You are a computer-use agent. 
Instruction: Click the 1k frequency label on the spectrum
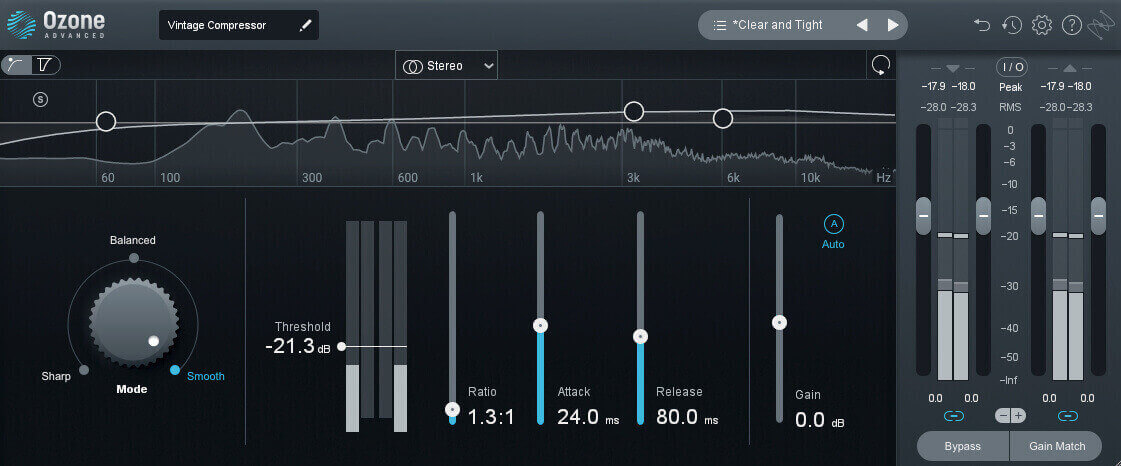tap(476, 178)
